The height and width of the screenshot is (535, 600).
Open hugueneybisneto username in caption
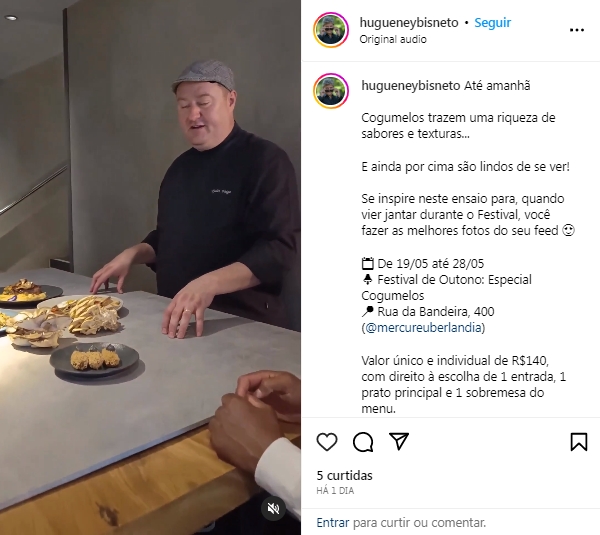[x=411, y=86]
